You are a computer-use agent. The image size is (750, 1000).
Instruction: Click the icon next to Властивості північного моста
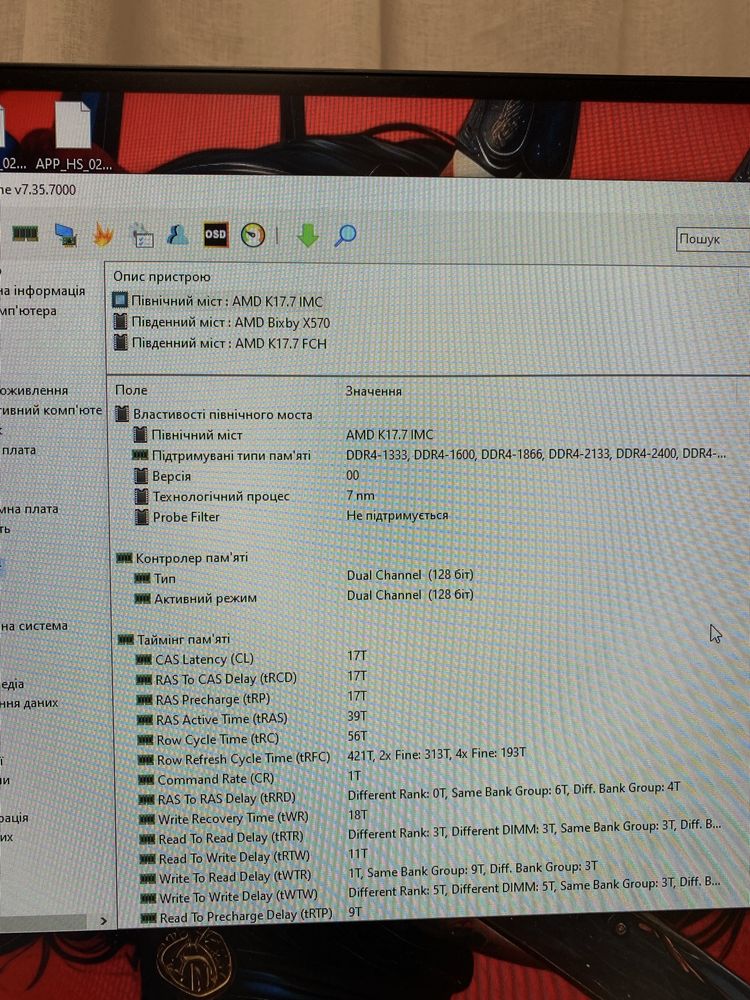click(122, 414)
